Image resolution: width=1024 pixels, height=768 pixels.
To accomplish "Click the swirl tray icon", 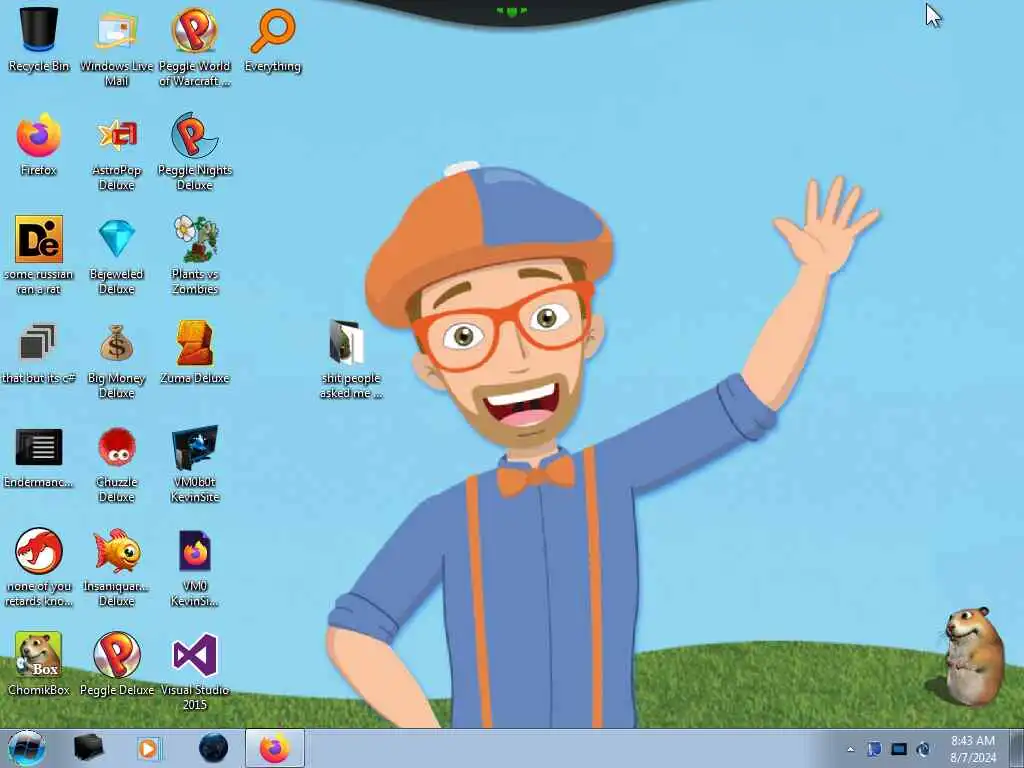I will tap(923, 749).
